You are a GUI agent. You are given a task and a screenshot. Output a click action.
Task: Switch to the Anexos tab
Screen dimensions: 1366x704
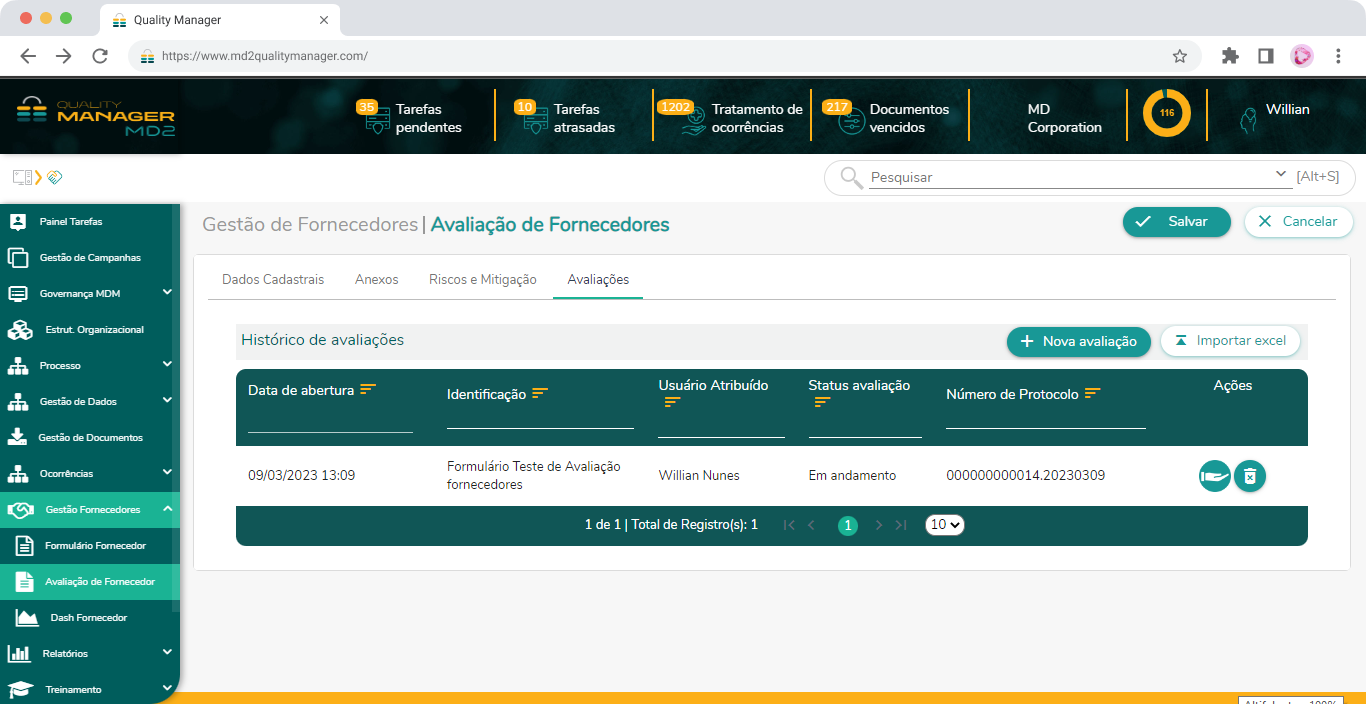point(376,280)
